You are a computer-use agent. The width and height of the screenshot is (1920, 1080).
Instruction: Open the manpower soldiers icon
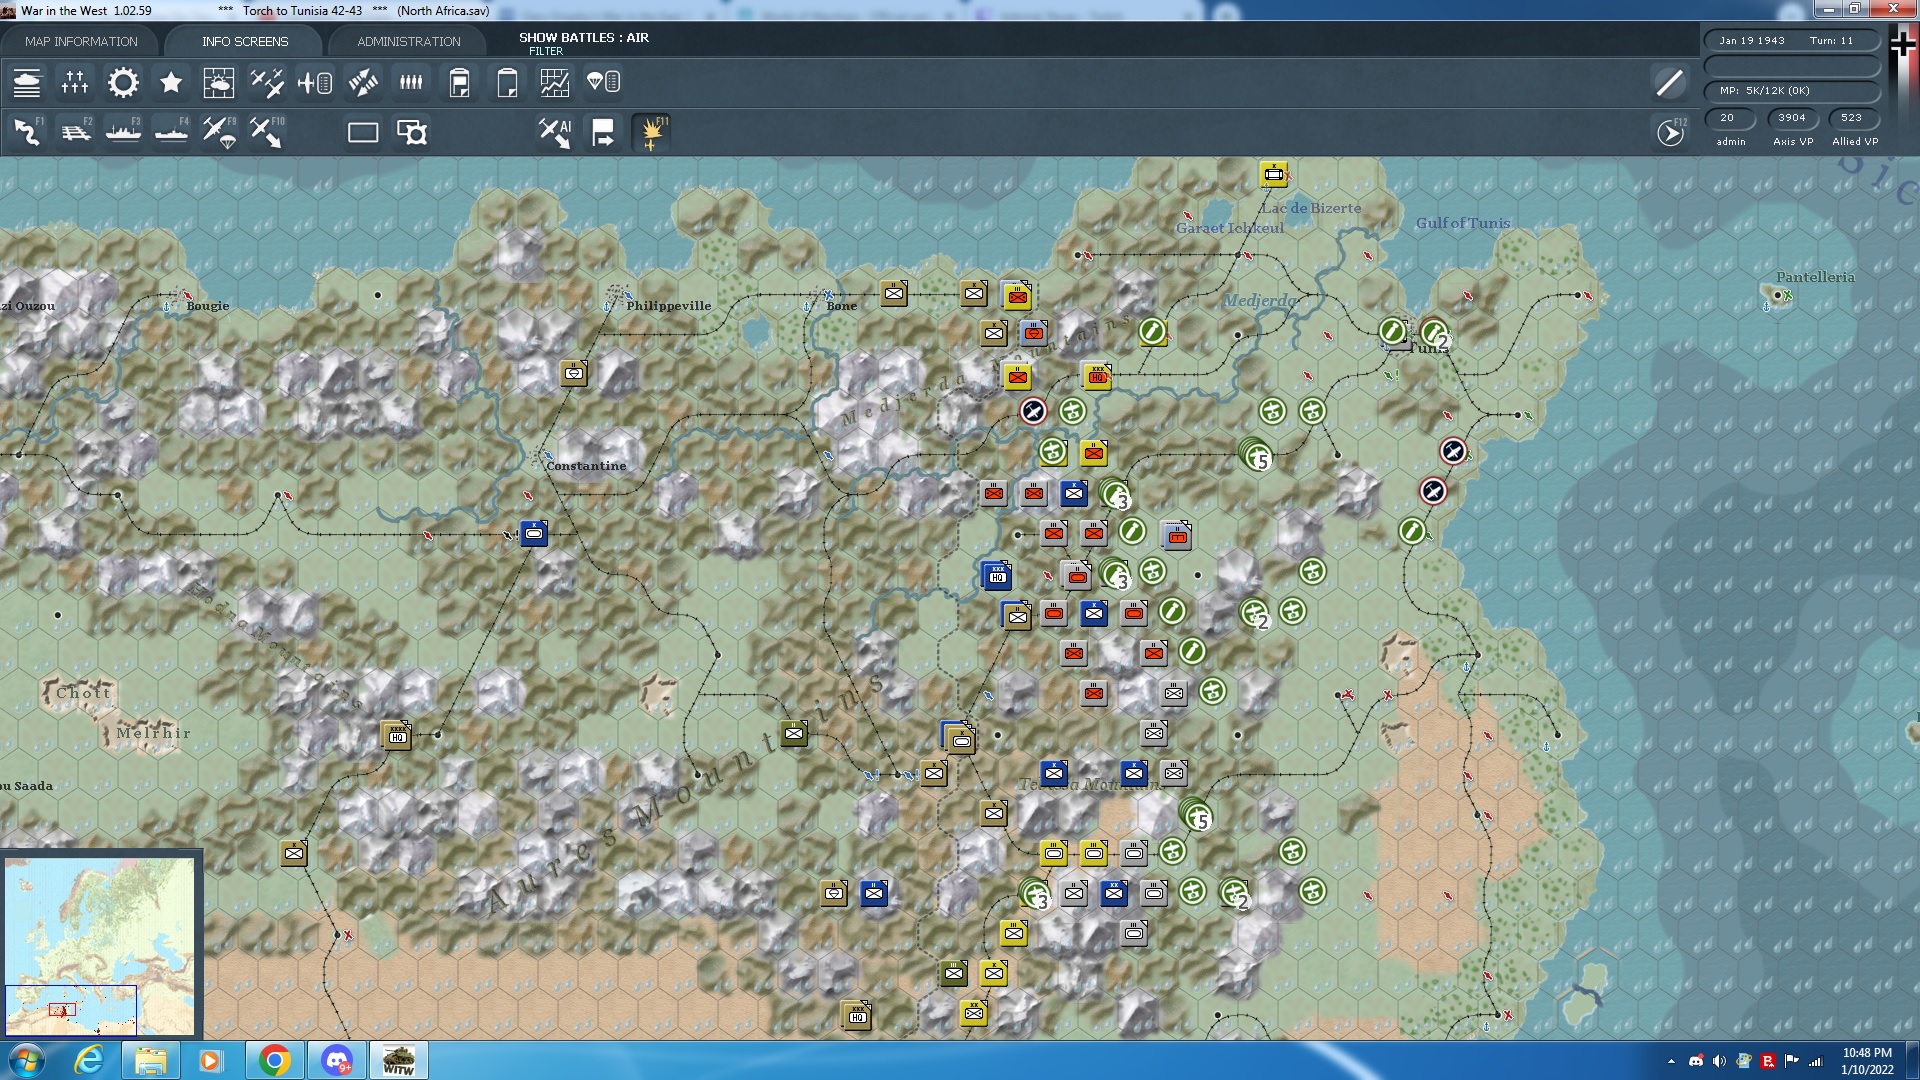(411, 82)
